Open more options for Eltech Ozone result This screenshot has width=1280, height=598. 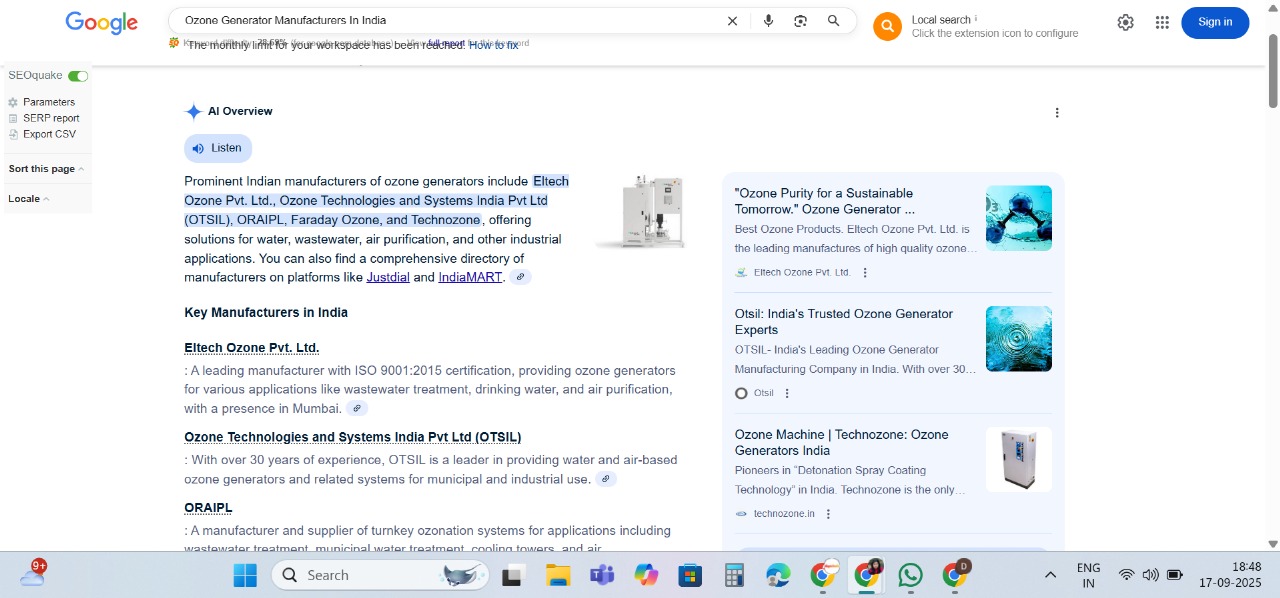pyautogui.click(x=865, y=273)
